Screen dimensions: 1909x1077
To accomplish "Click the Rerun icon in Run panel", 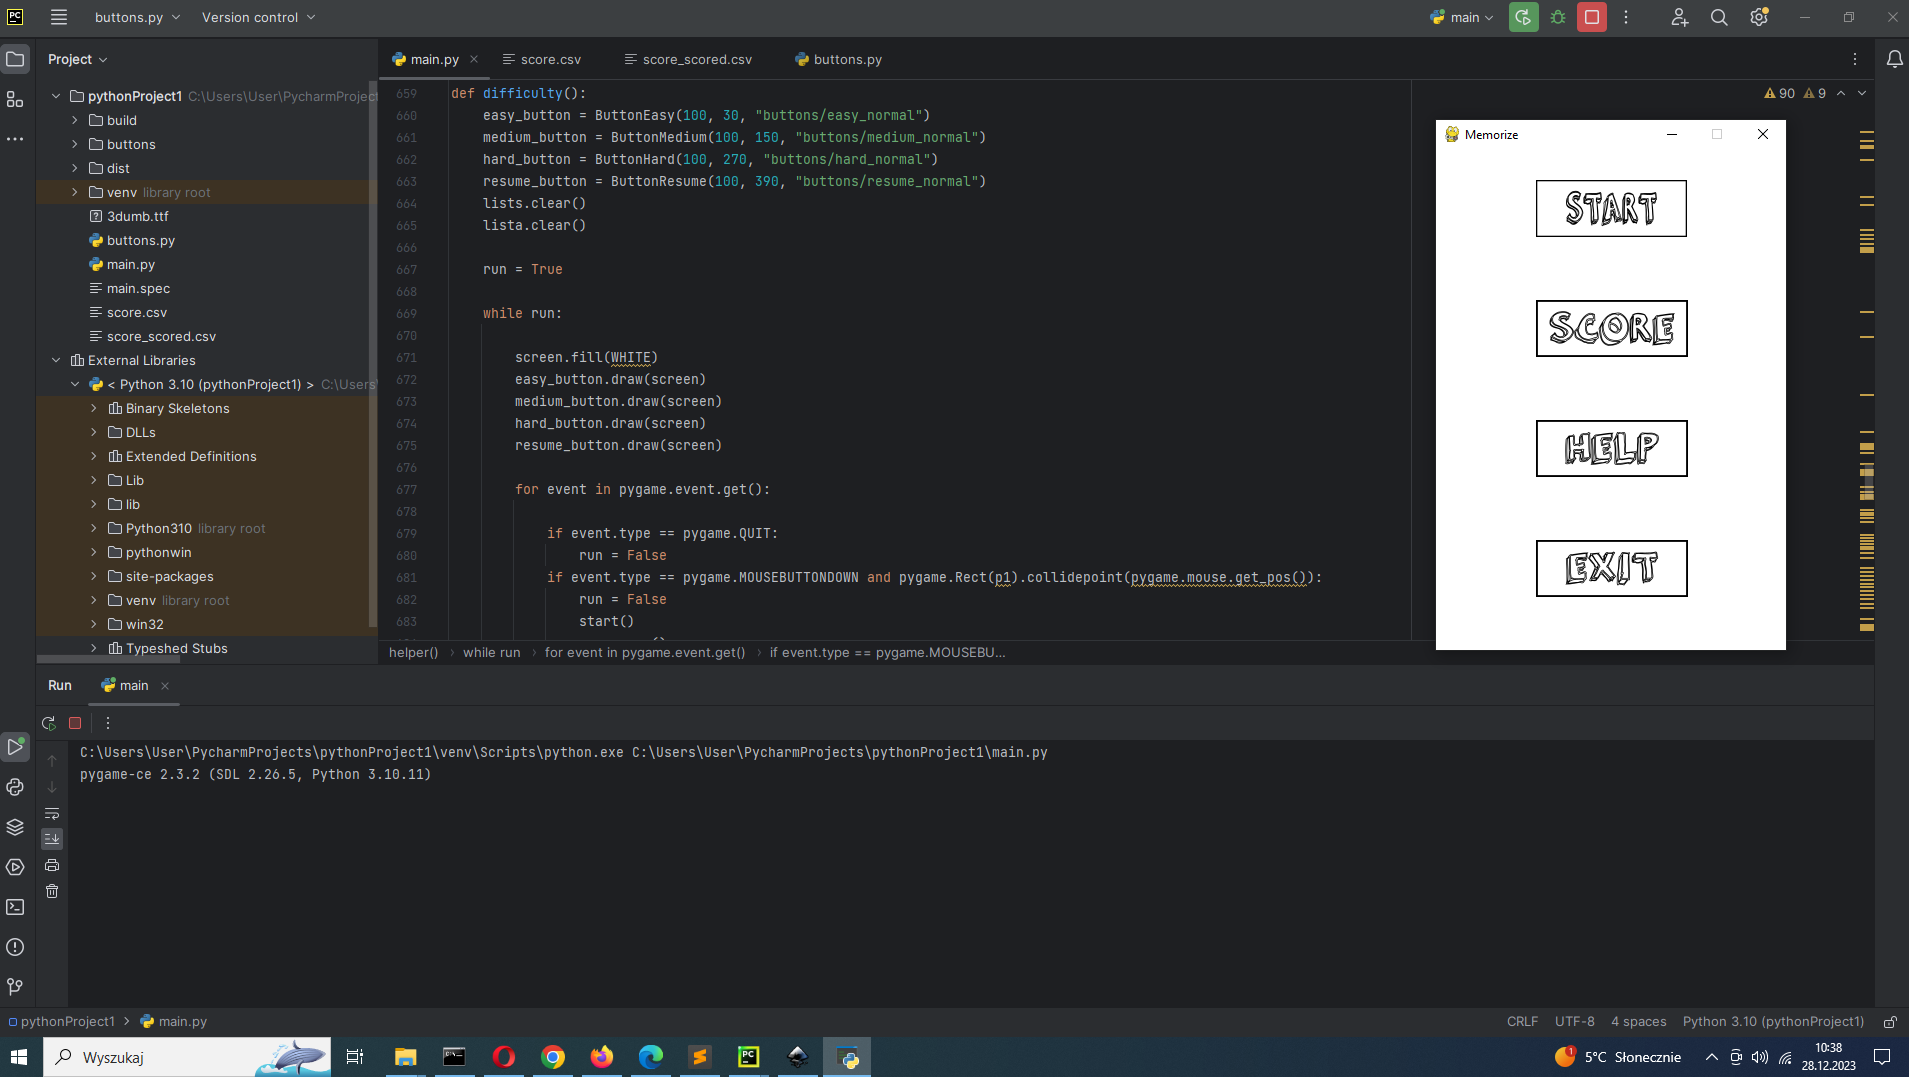I will point(49,723).
